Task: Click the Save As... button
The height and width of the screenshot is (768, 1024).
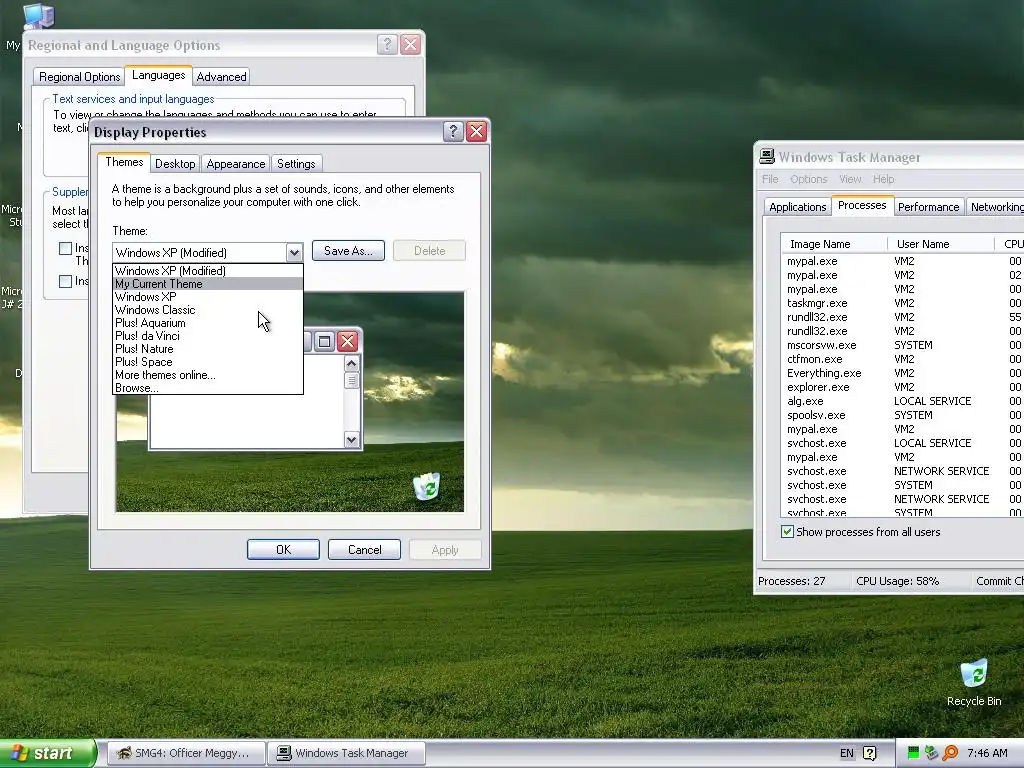Action: pyautogui.click(x=348, y=251)
